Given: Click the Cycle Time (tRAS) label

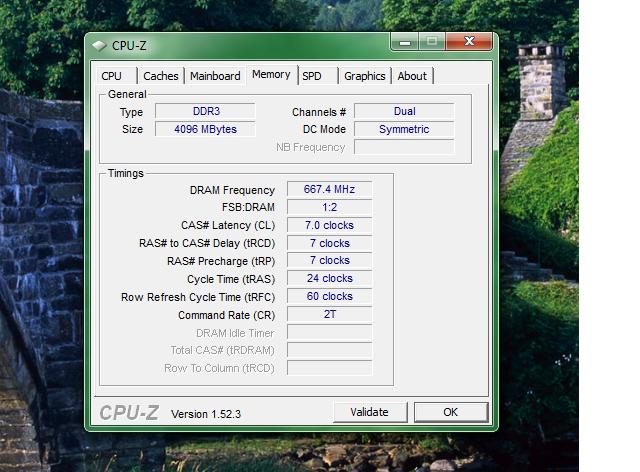Looking at the screenshot, I should click(x=231, y=279).
